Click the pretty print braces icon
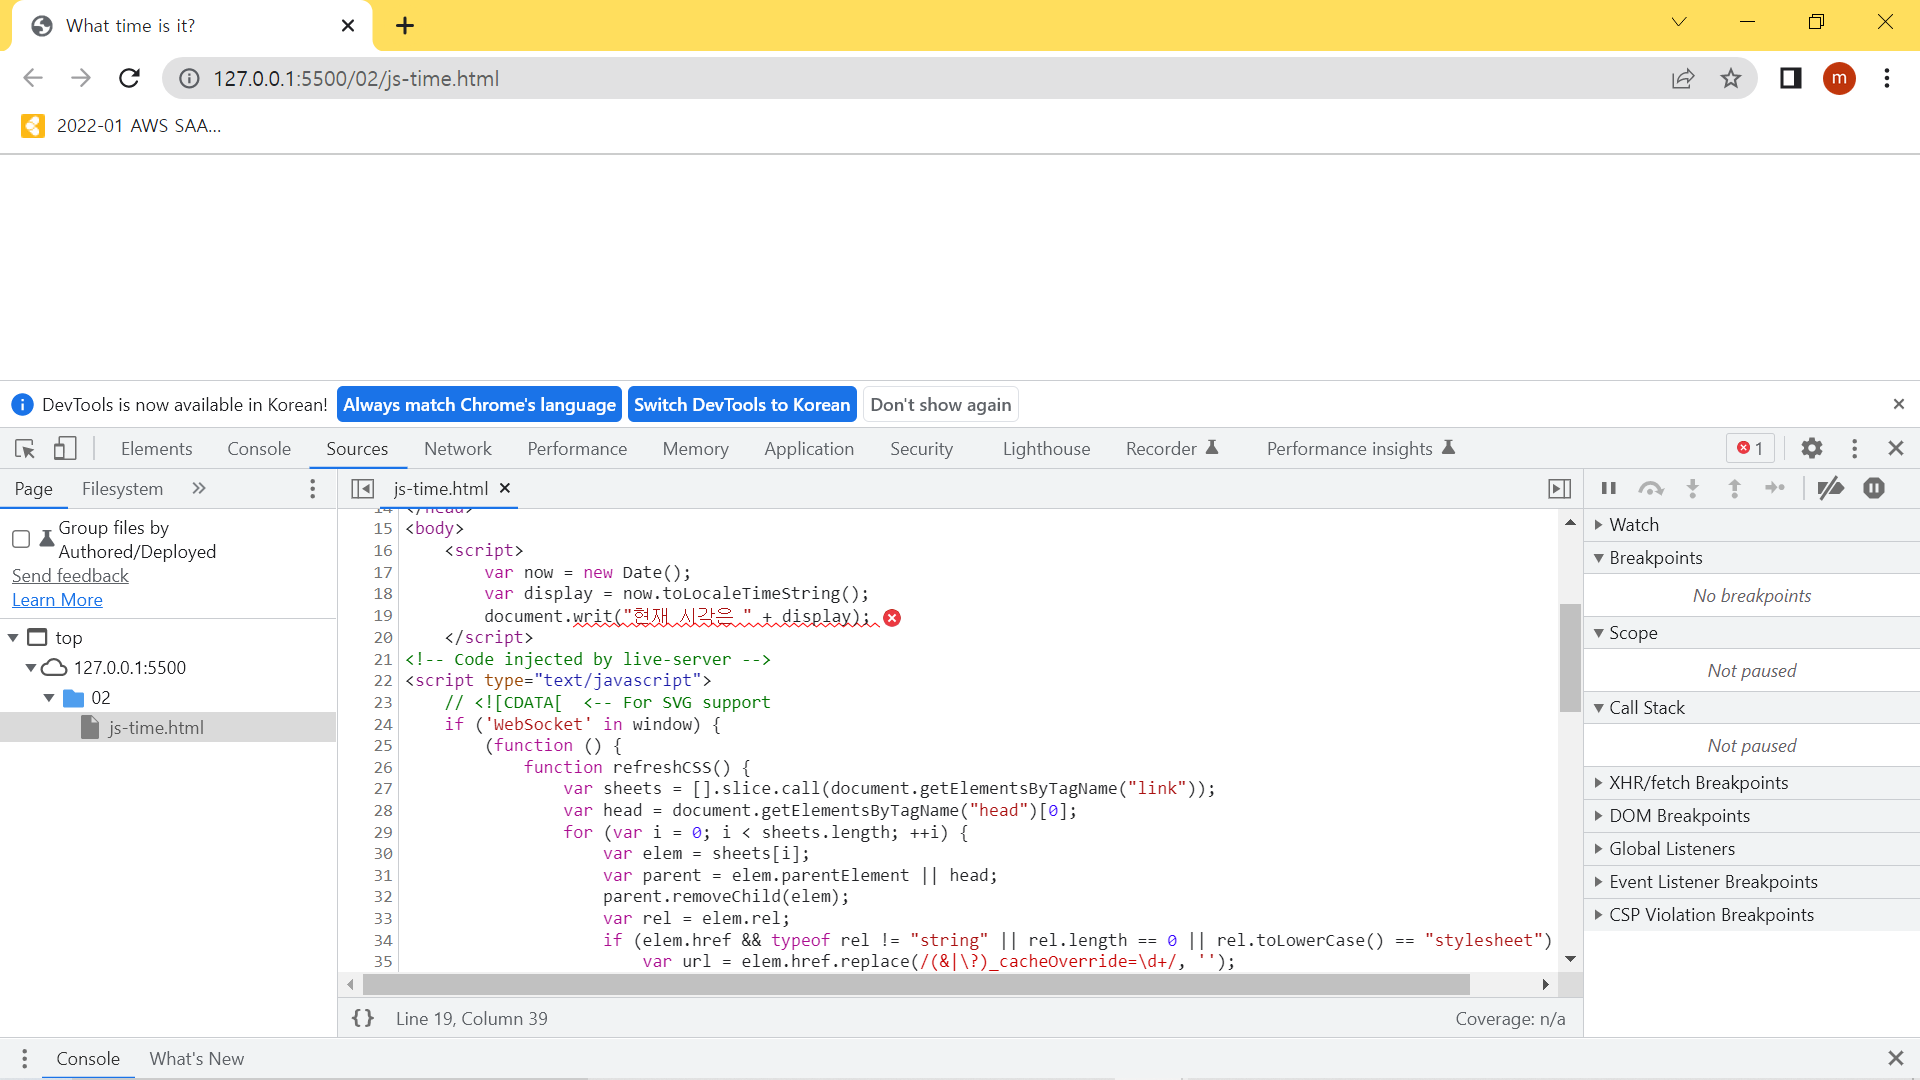The height and width of the screenshot is (1080, 1920). (x=363, y=1018)
